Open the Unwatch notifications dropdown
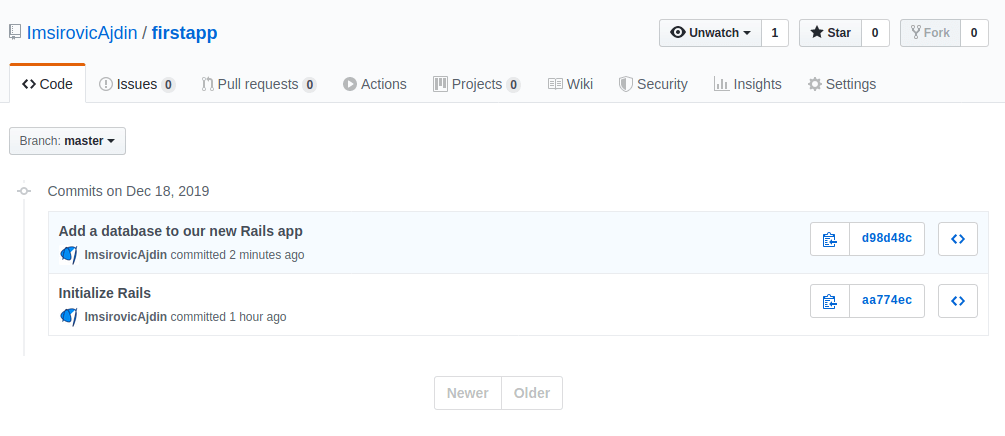The image size is (1005, 436). pos(710,33)
